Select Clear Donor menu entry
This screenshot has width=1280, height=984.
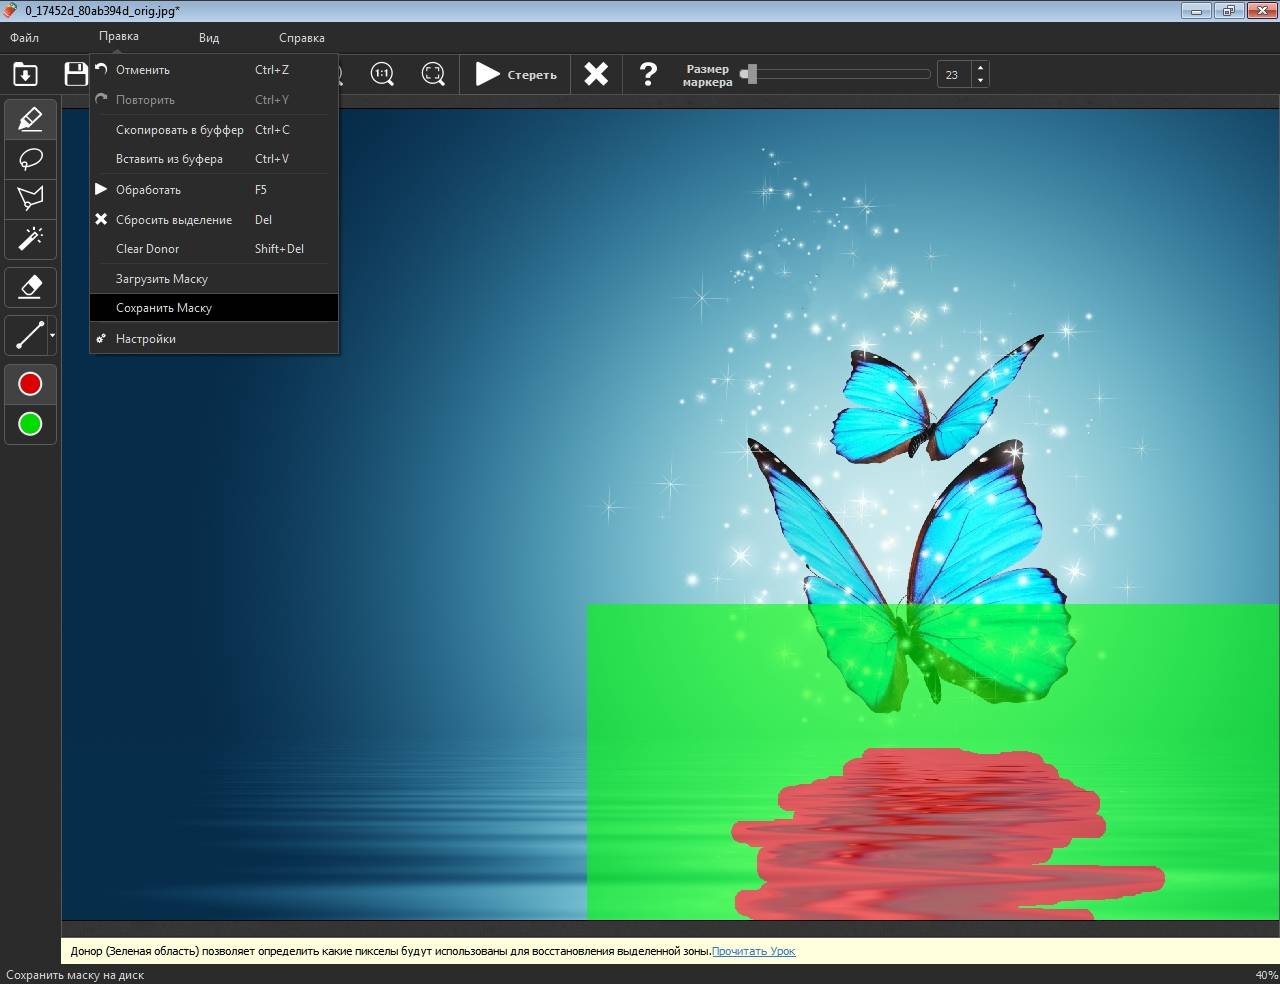point(214,249)
